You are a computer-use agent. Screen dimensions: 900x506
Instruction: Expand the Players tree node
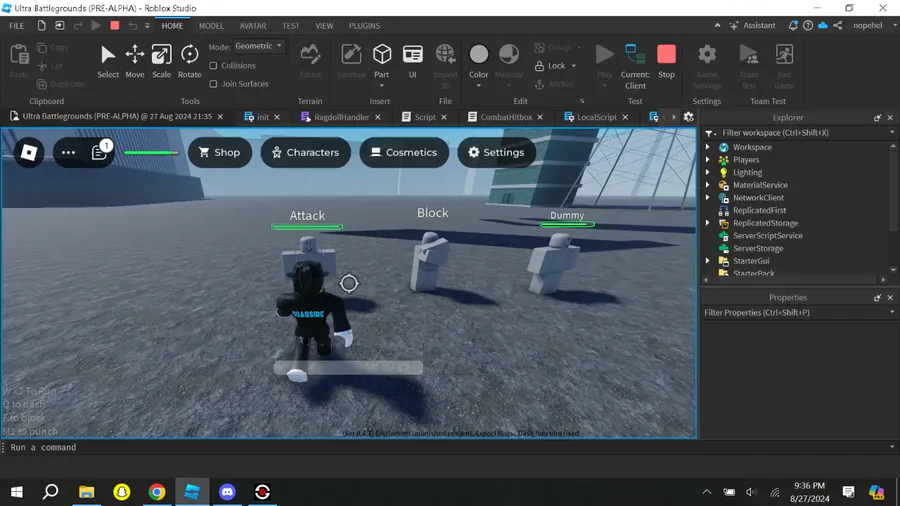(x=708, y=159)
